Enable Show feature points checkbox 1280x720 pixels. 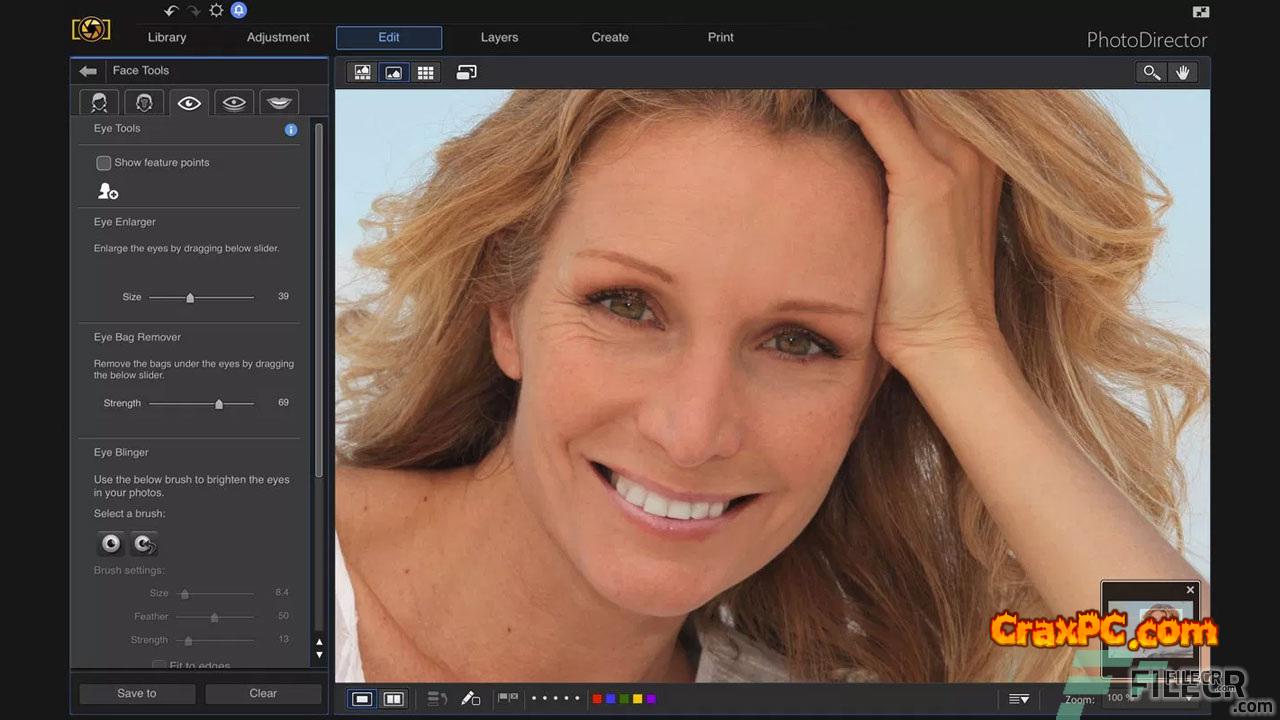(103, 162)
